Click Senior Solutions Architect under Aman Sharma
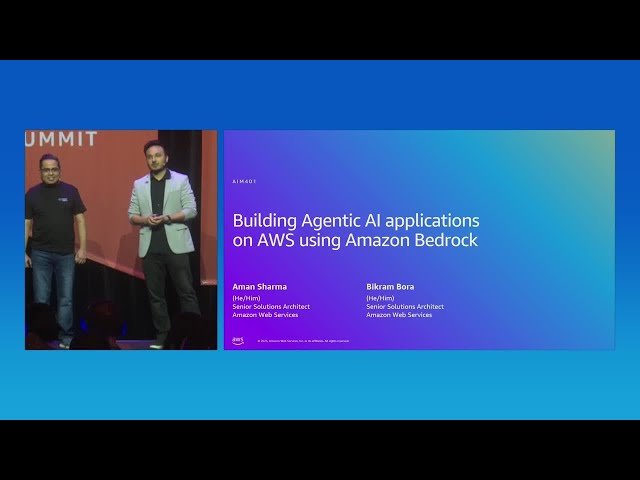Screen dimensions: 640x480 [271, 306]
